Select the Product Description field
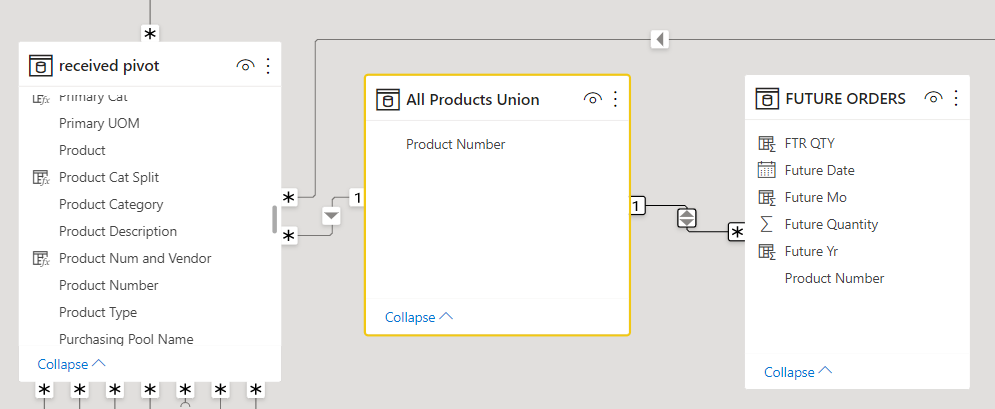This screenshot has height=409, width=995. [x=117, y=231]
